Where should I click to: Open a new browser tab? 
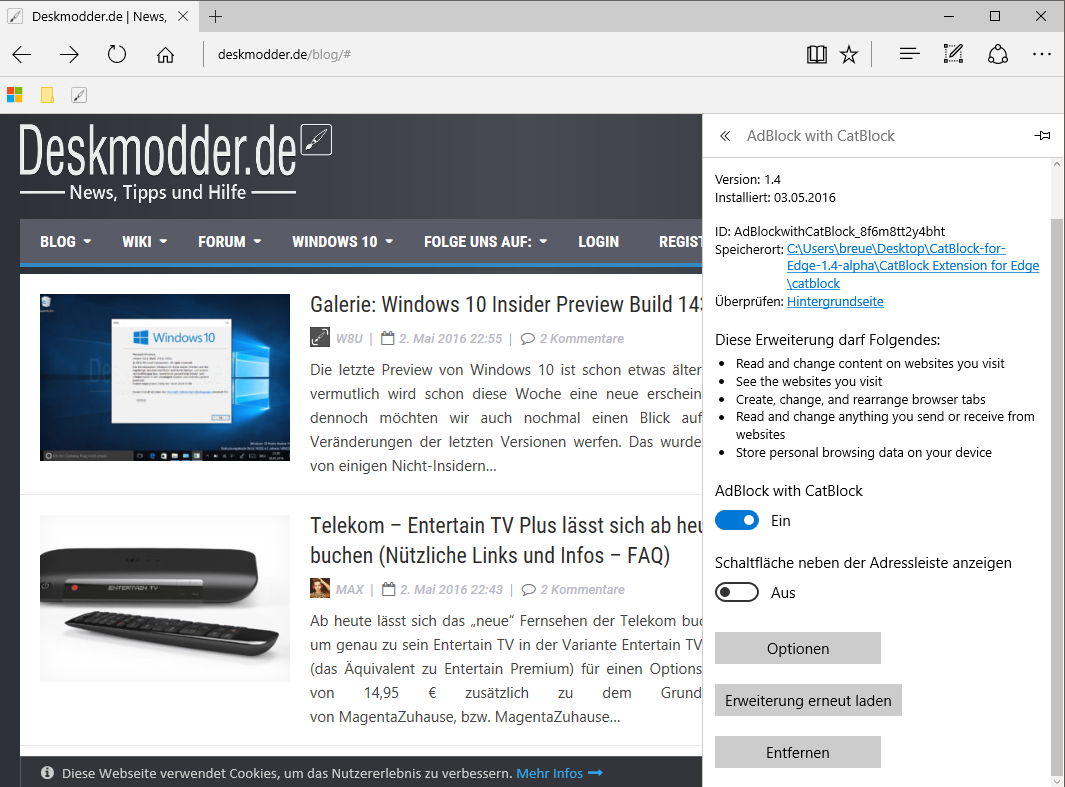pyautogui.click(x=215, y=16)
